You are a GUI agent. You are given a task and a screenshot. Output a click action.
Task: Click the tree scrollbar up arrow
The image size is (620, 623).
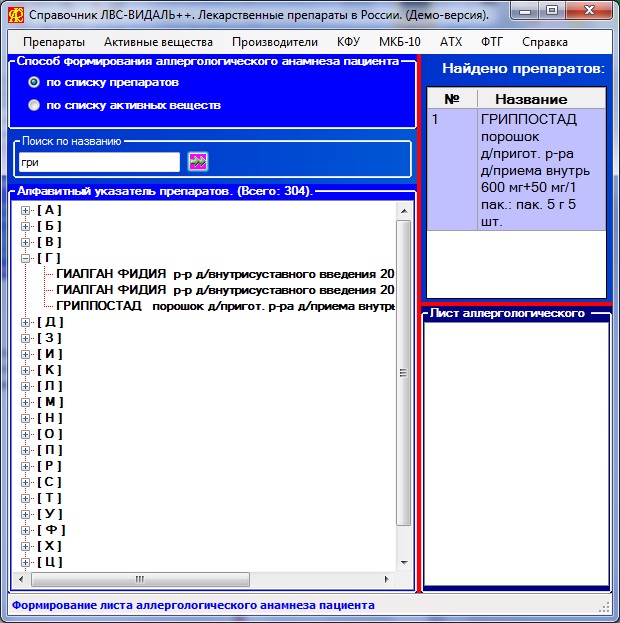[x=404, y=211]
